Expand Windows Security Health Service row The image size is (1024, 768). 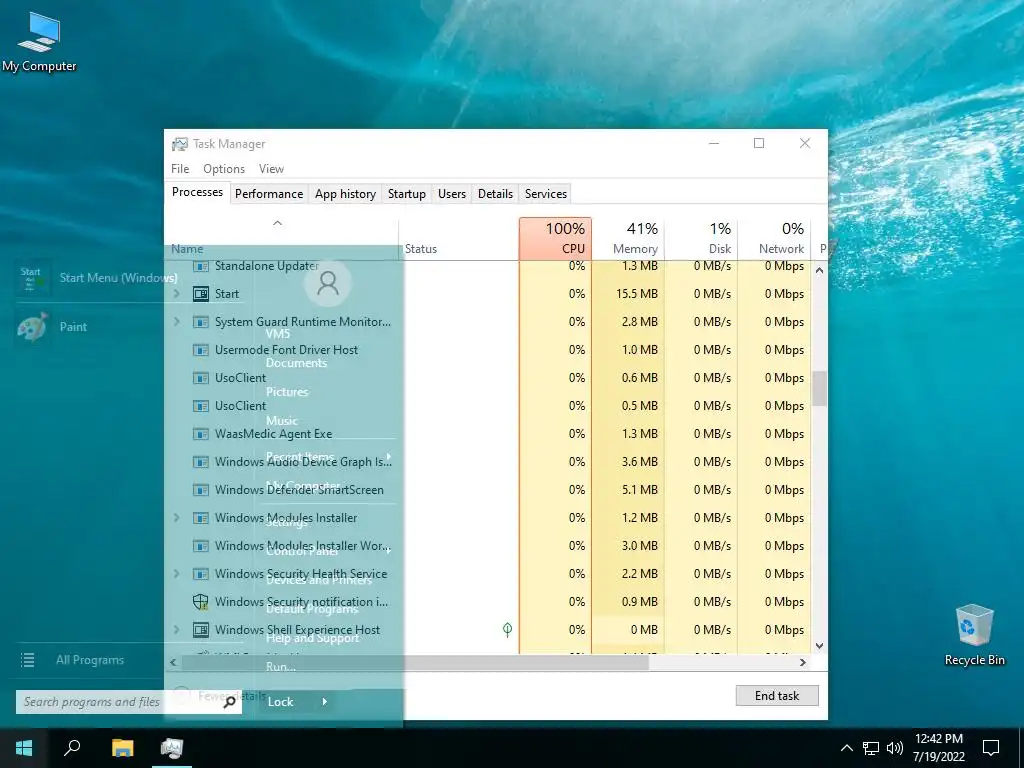(176, 574)
